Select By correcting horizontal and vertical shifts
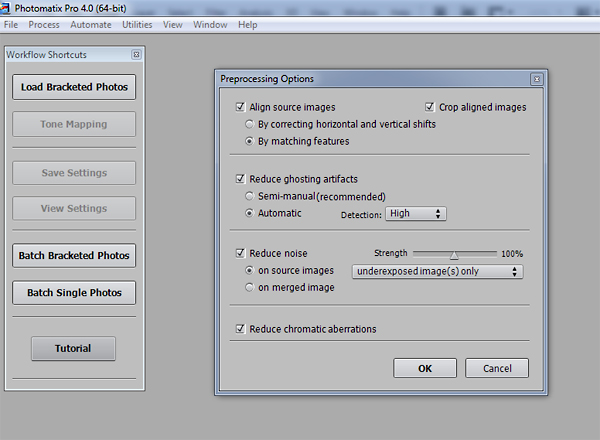Image resolution: width=600 pixels, height=440 pixels. (x=249, y=124)
